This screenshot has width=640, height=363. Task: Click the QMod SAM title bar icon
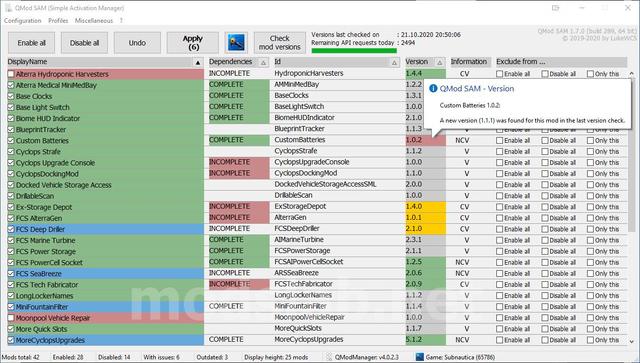8,8
